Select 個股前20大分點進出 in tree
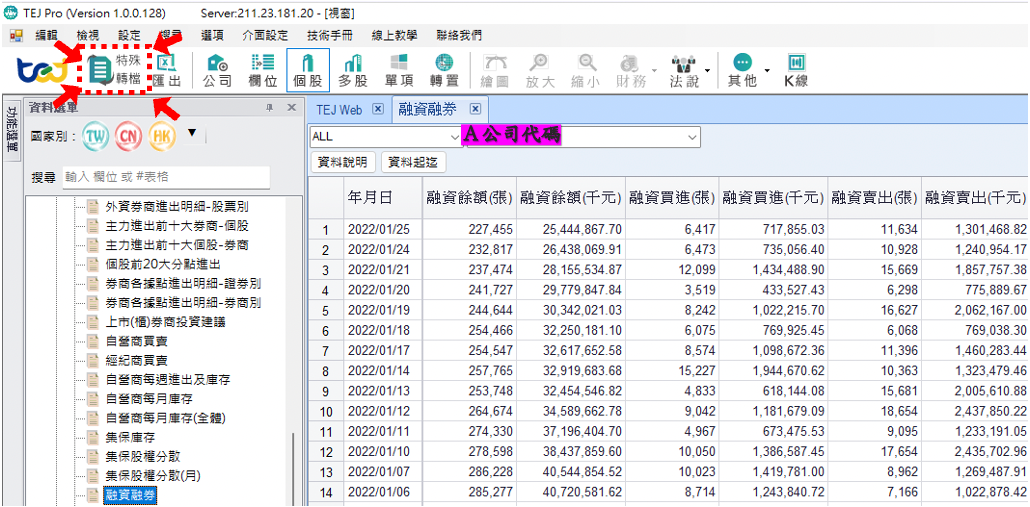Viewport: 1030px width, 507px height. 162,264
